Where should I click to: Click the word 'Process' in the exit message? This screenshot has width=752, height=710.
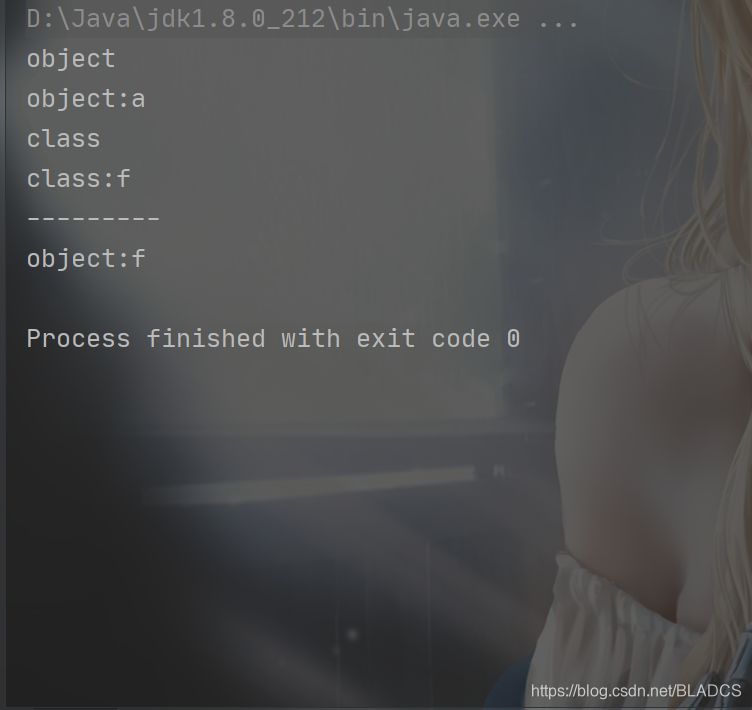(x=78, y=339)
